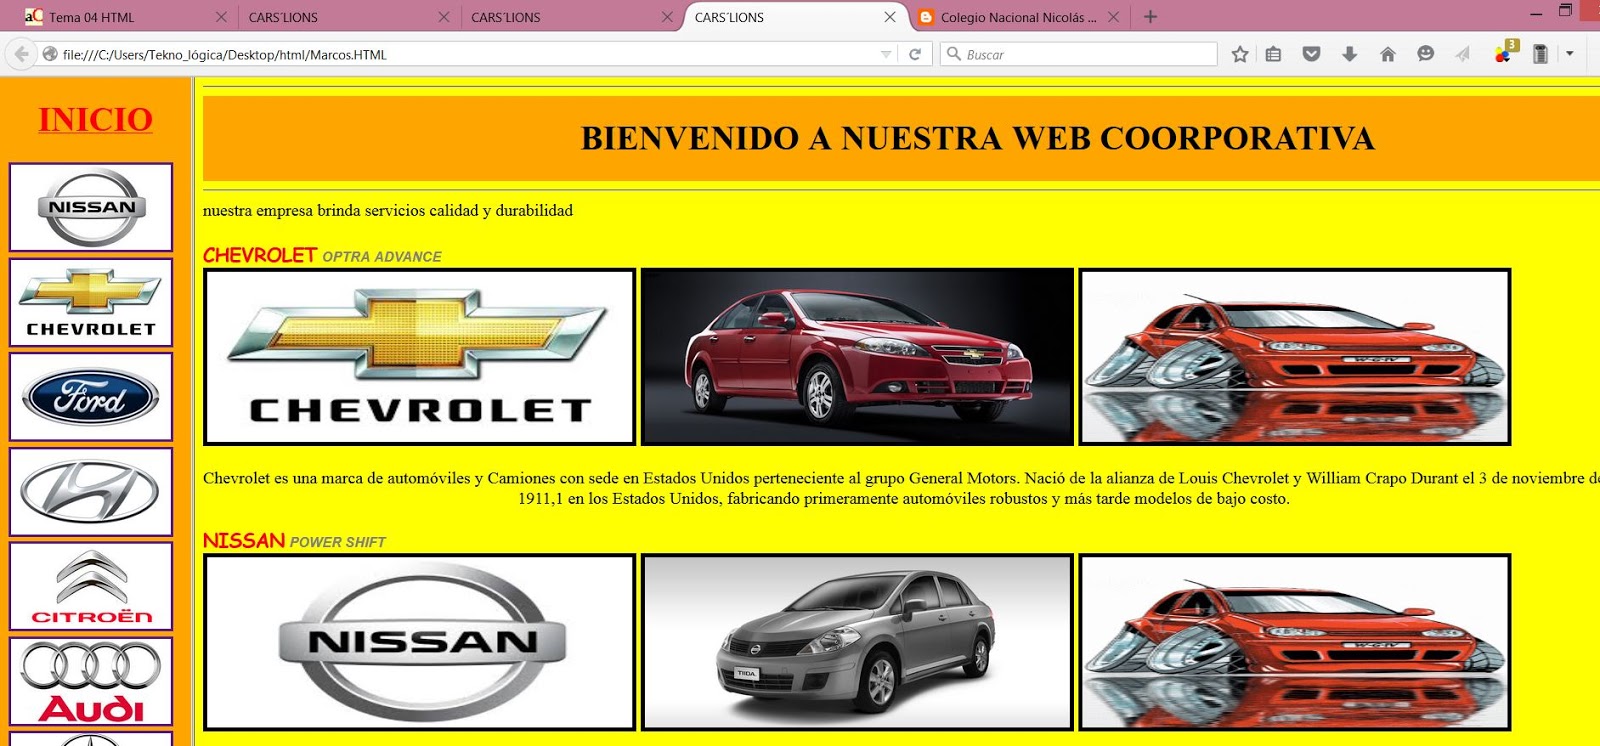Open the Audi logo in sidebar

tap(91, 681)
